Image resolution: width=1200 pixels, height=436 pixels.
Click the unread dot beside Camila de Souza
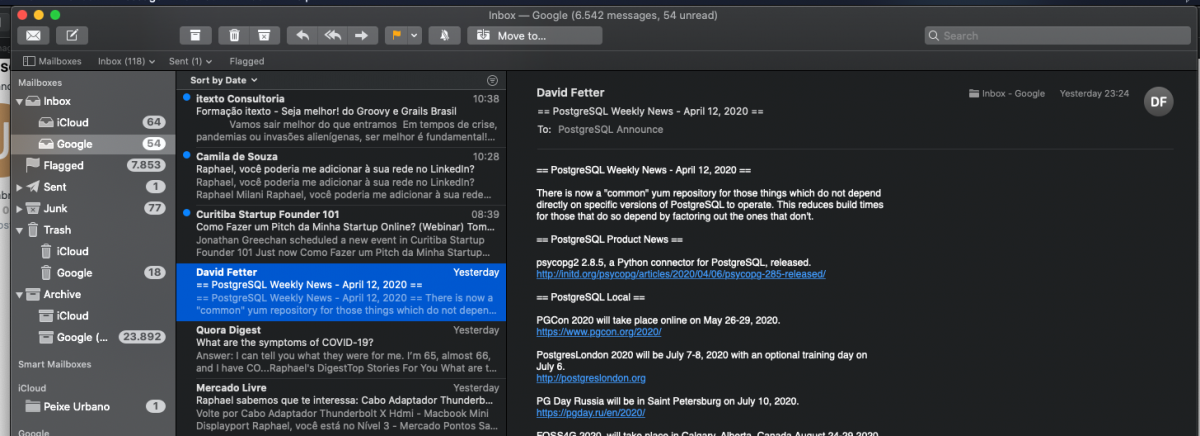pyautogui.click(x=187, y=157)
